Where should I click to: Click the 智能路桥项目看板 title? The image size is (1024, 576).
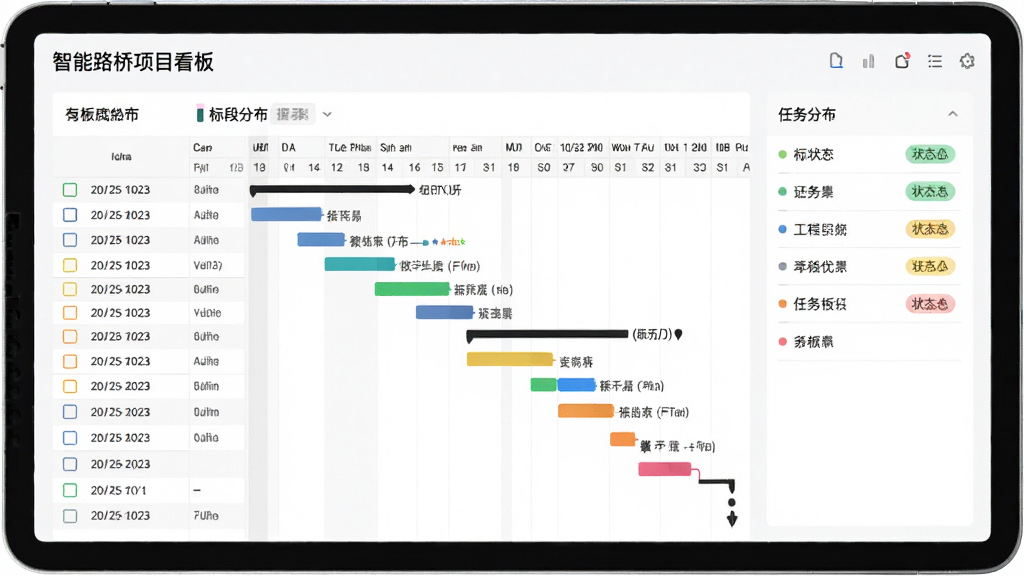pos(133,62)
